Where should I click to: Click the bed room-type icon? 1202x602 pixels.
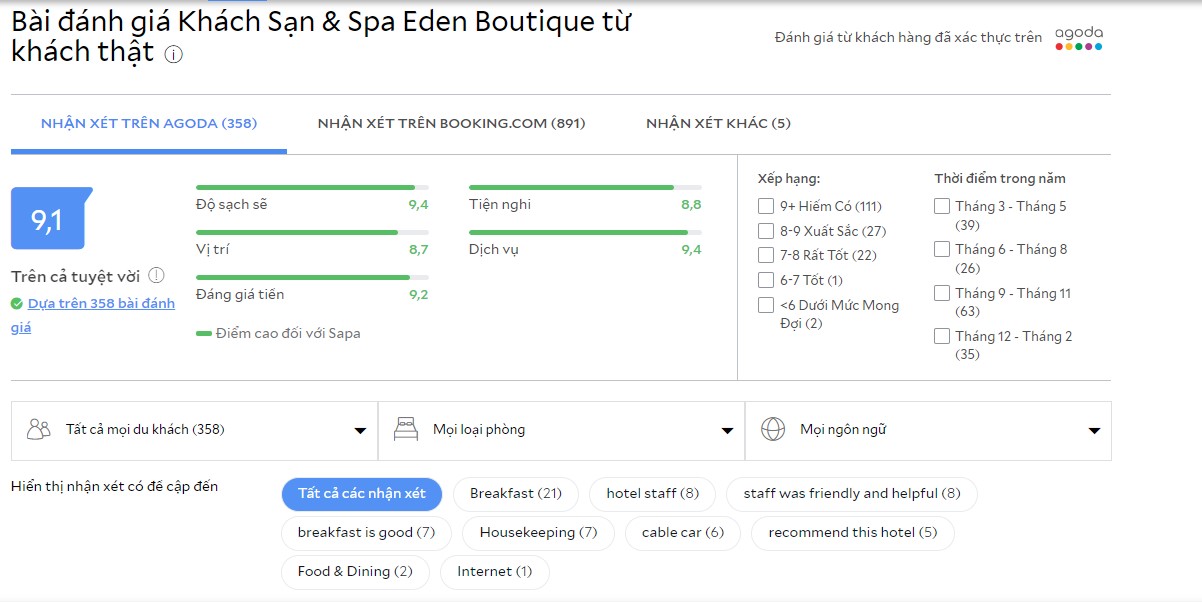(x=405, y=430)
